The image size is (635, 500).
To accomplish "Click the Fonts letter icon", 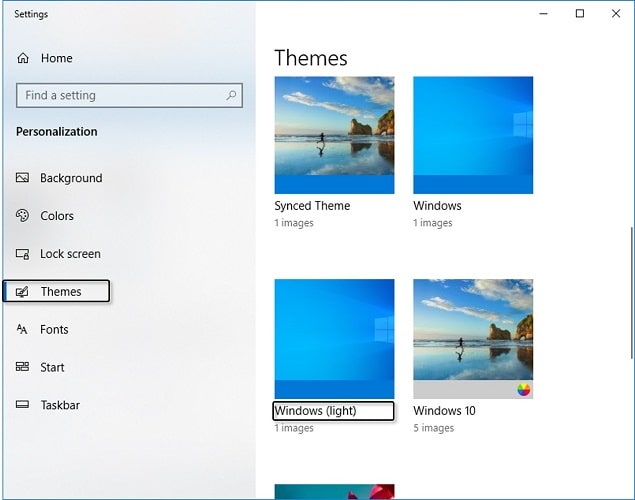I will point(22,329).
